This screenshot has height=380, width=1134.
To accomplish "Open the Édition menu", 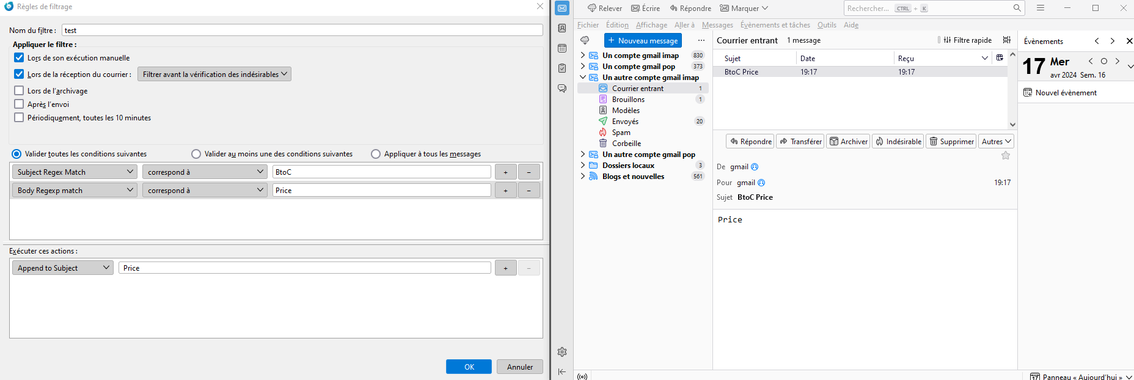I will tap(617, 25).
